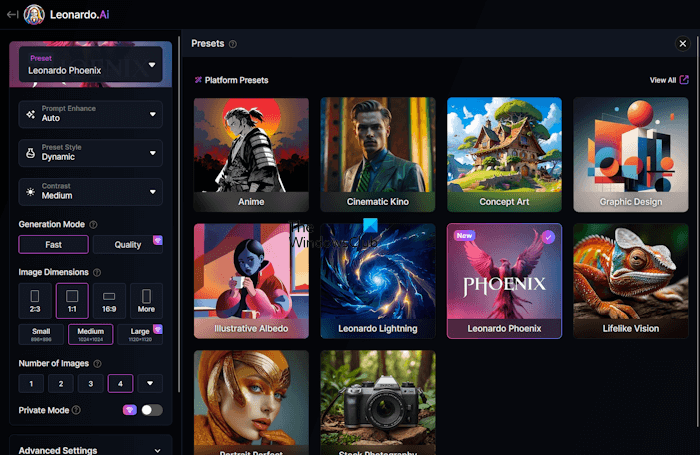The width and height of the screenshot is (700, 455).
Task: Select the Large image size
Action: point(140,334)
